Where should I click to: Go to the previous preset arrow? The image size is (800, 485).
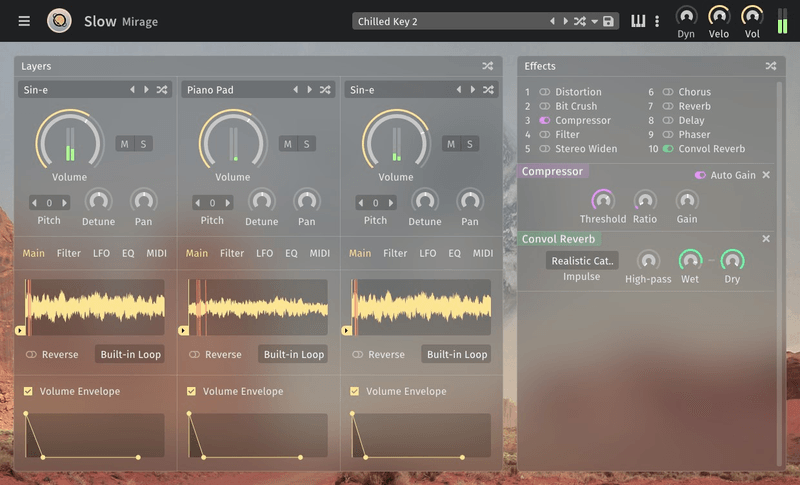click(x=552, y=21)
